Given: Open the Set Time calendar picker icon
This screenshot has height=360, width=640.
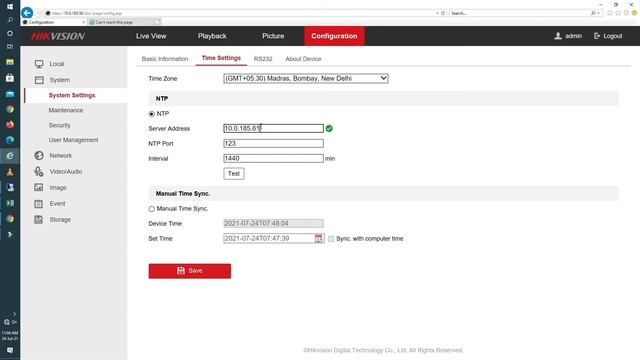Looking at the screenshot, I should (x=319, y=238).
